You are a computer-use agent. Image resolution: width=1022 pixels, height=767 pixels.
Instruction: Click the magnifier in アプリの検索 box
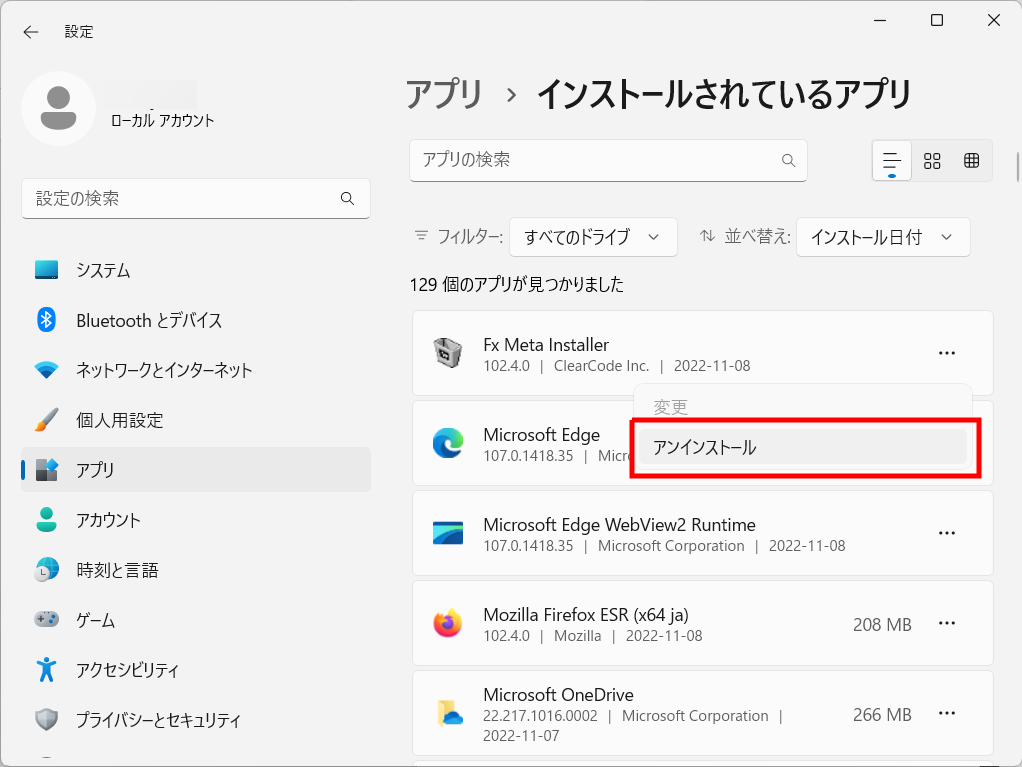[788, 160]
